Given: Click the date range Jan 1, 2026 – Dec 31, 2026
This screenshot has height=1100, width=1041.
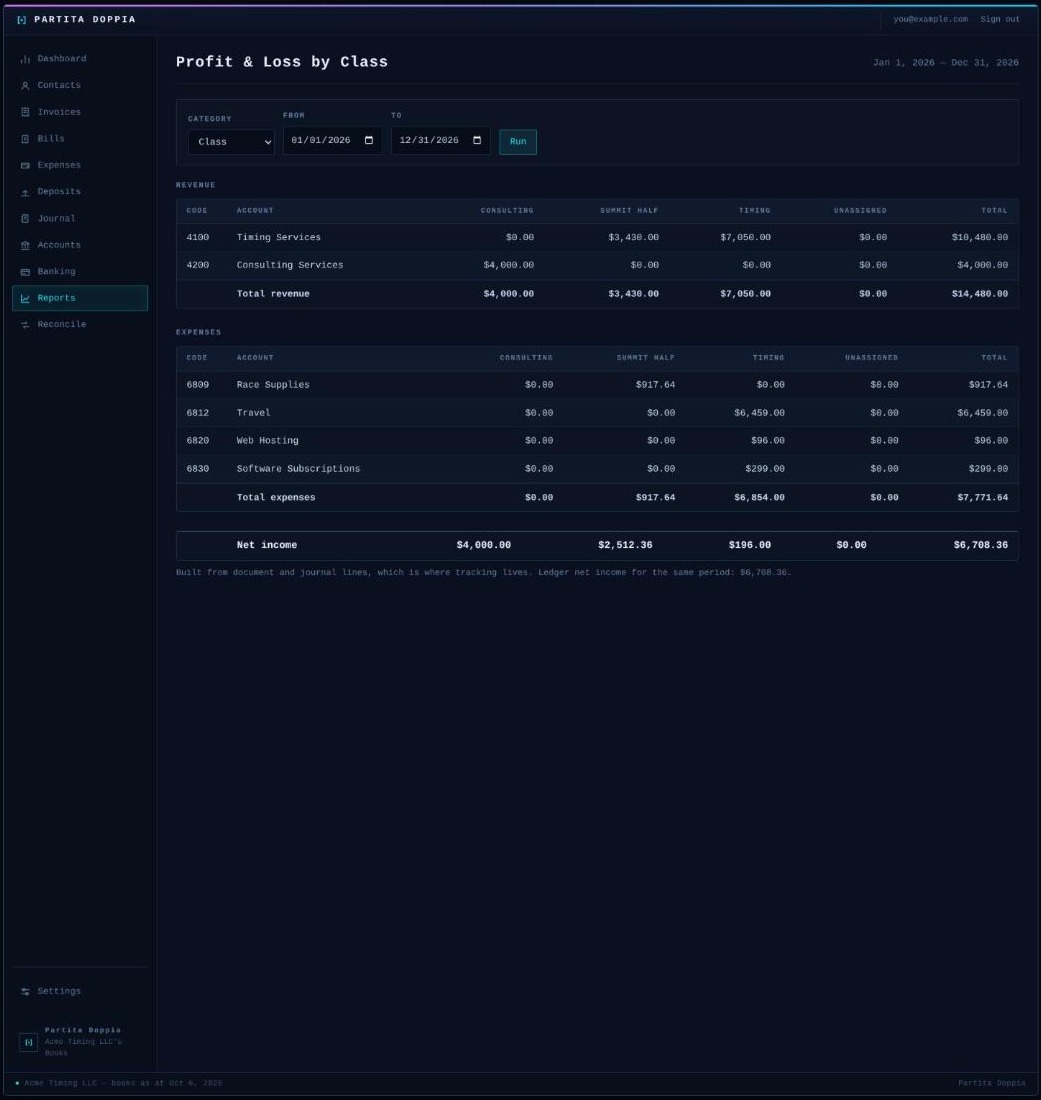Looking at the screenshot, I should pos(946,63).
